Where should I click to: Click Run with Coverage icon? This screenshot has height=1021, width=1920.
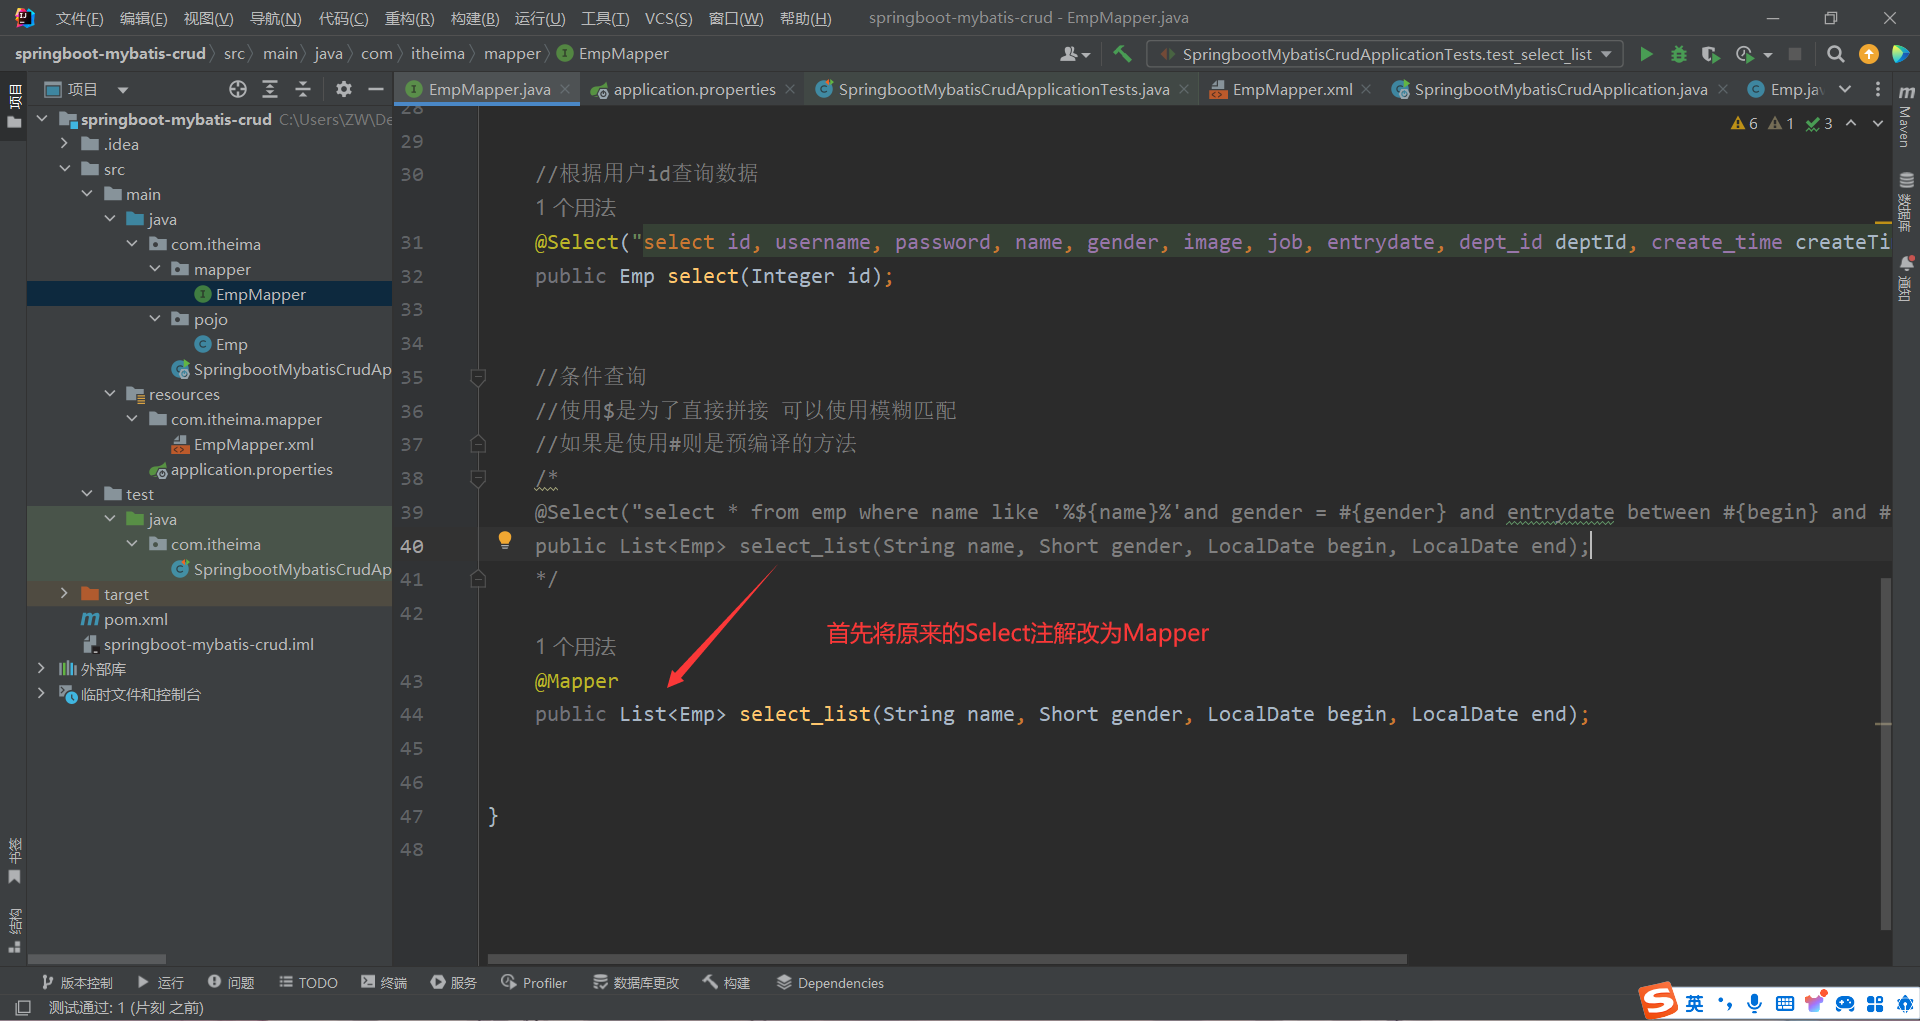[1711, 54]
